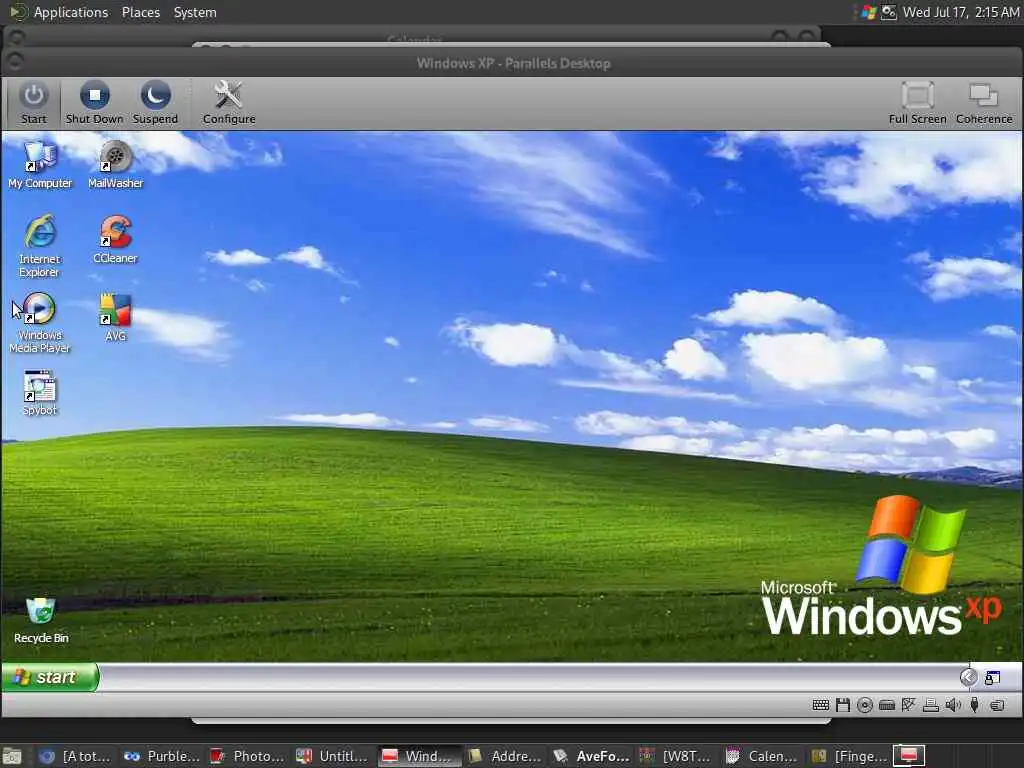1024x768 pixels.
Task: Select the CCleaner desktop shortcut
Action: [x=116, y=240]
